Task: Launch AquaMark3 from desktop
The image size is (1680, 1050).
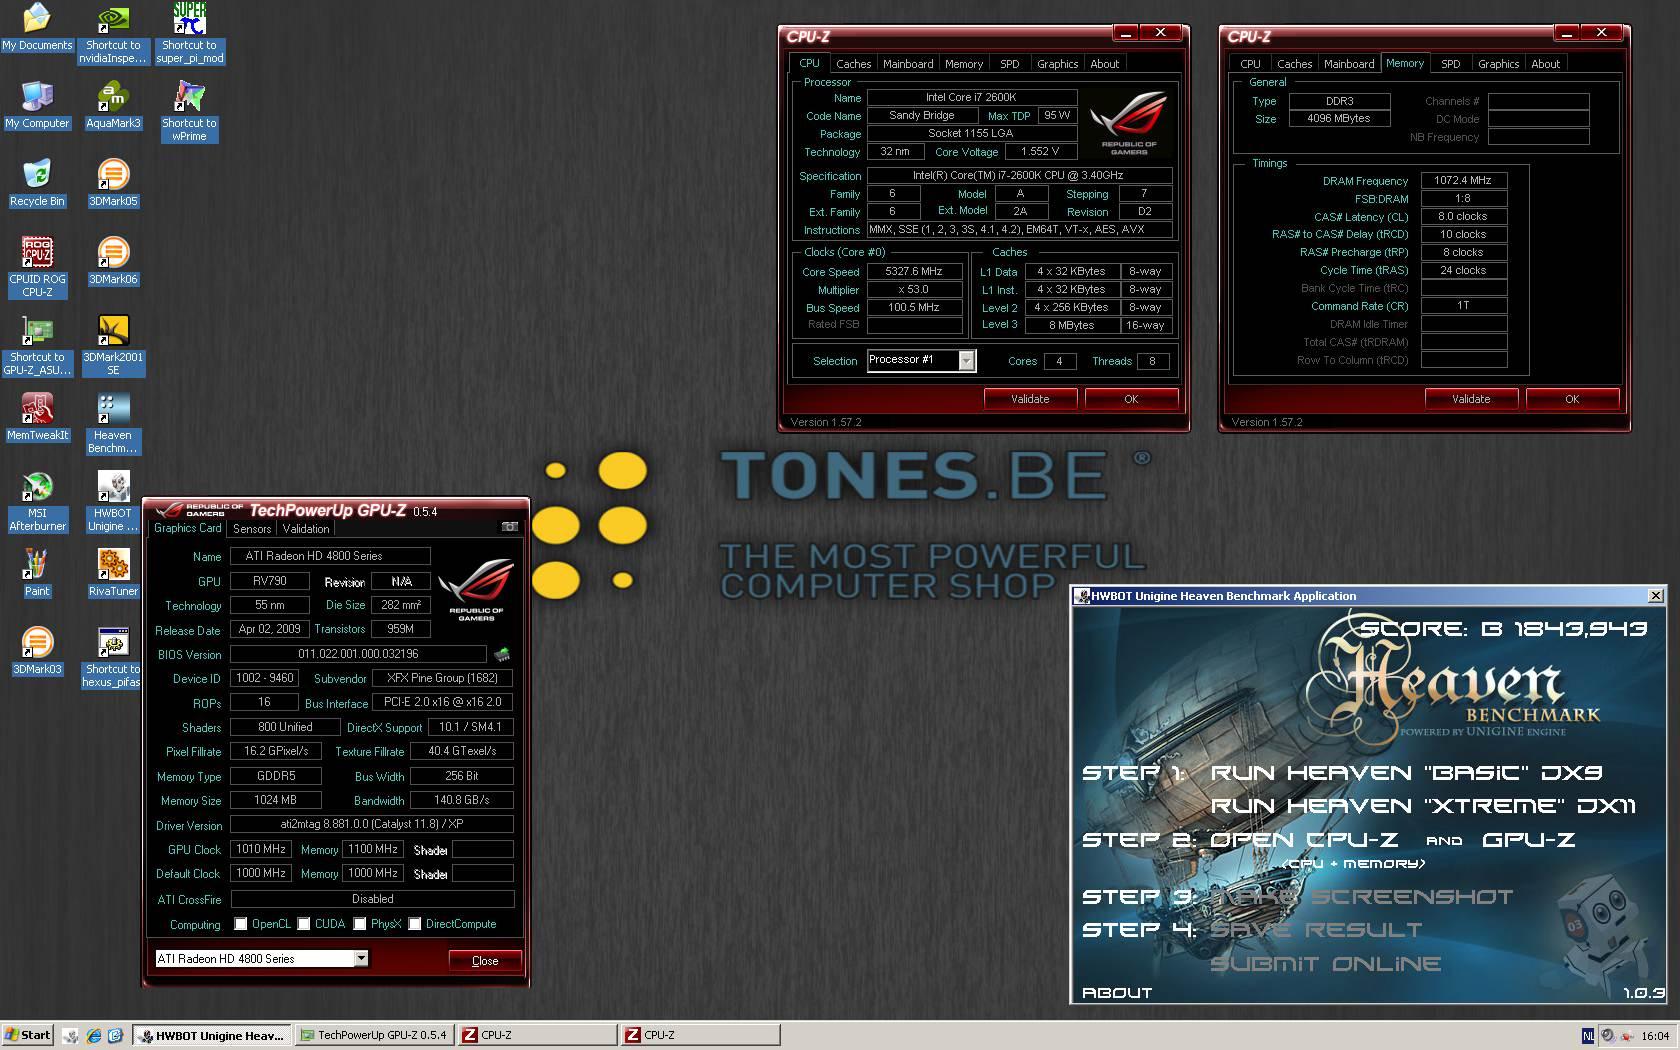Action: tap(113, 105)
